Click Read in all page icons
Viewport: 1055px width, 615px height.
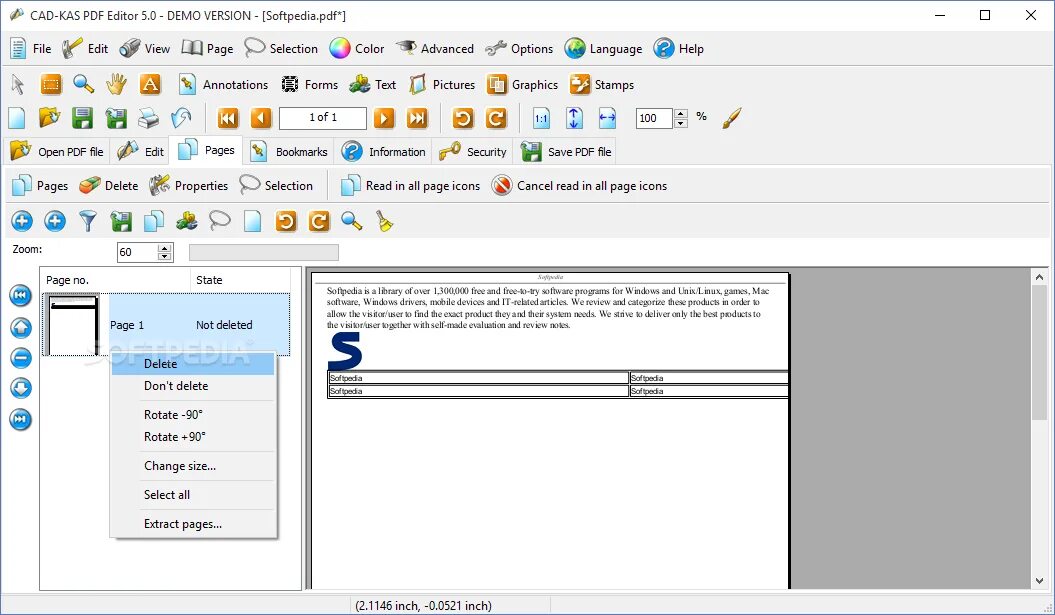[x=410, y=186]
